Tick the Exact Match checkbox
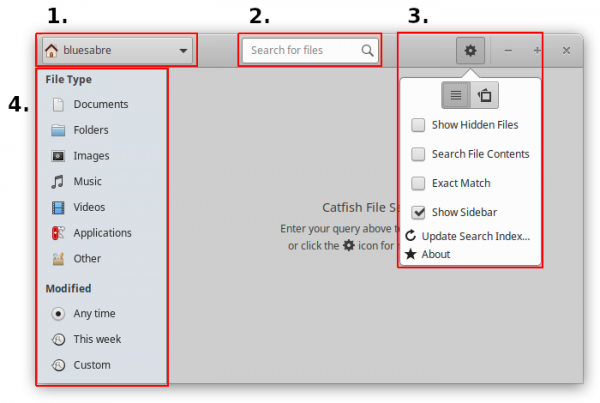Image resolution: width=600 pixels, height=403 pixels. pyautogui.click(x=418, y=183)
